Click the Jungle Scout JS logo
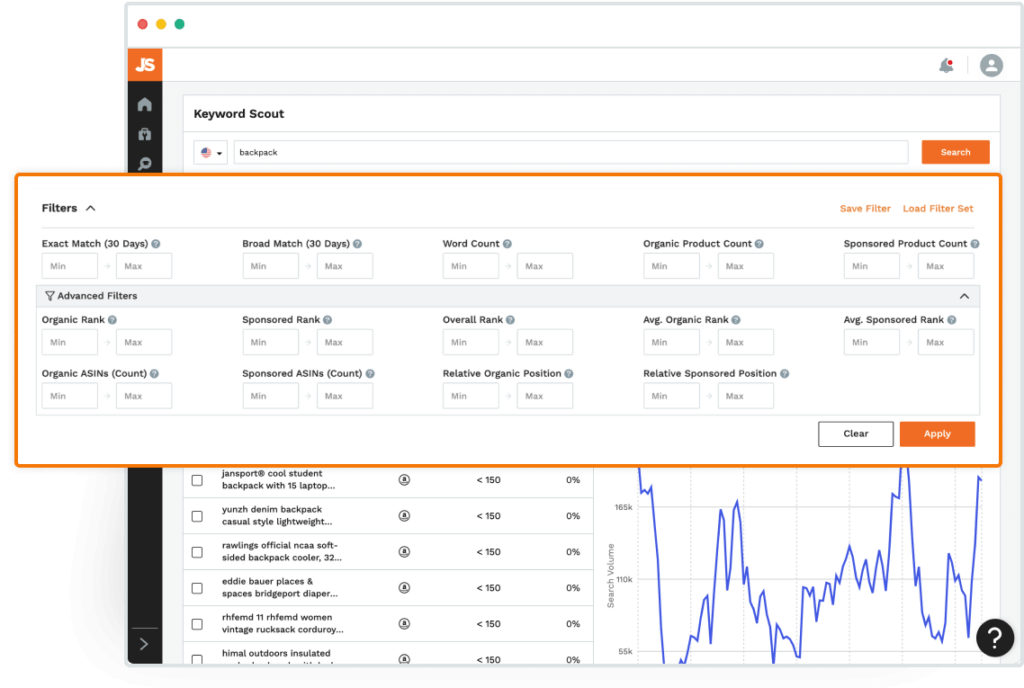 coord(145,65)
